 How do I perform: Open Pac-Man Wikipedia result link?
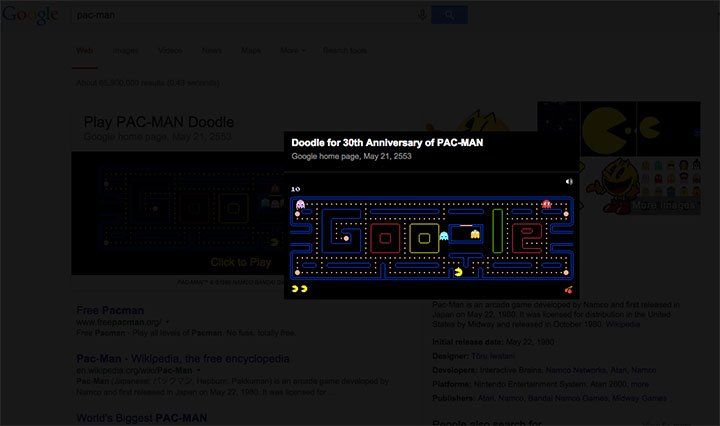pyautogui.click(x=183, y=359)
